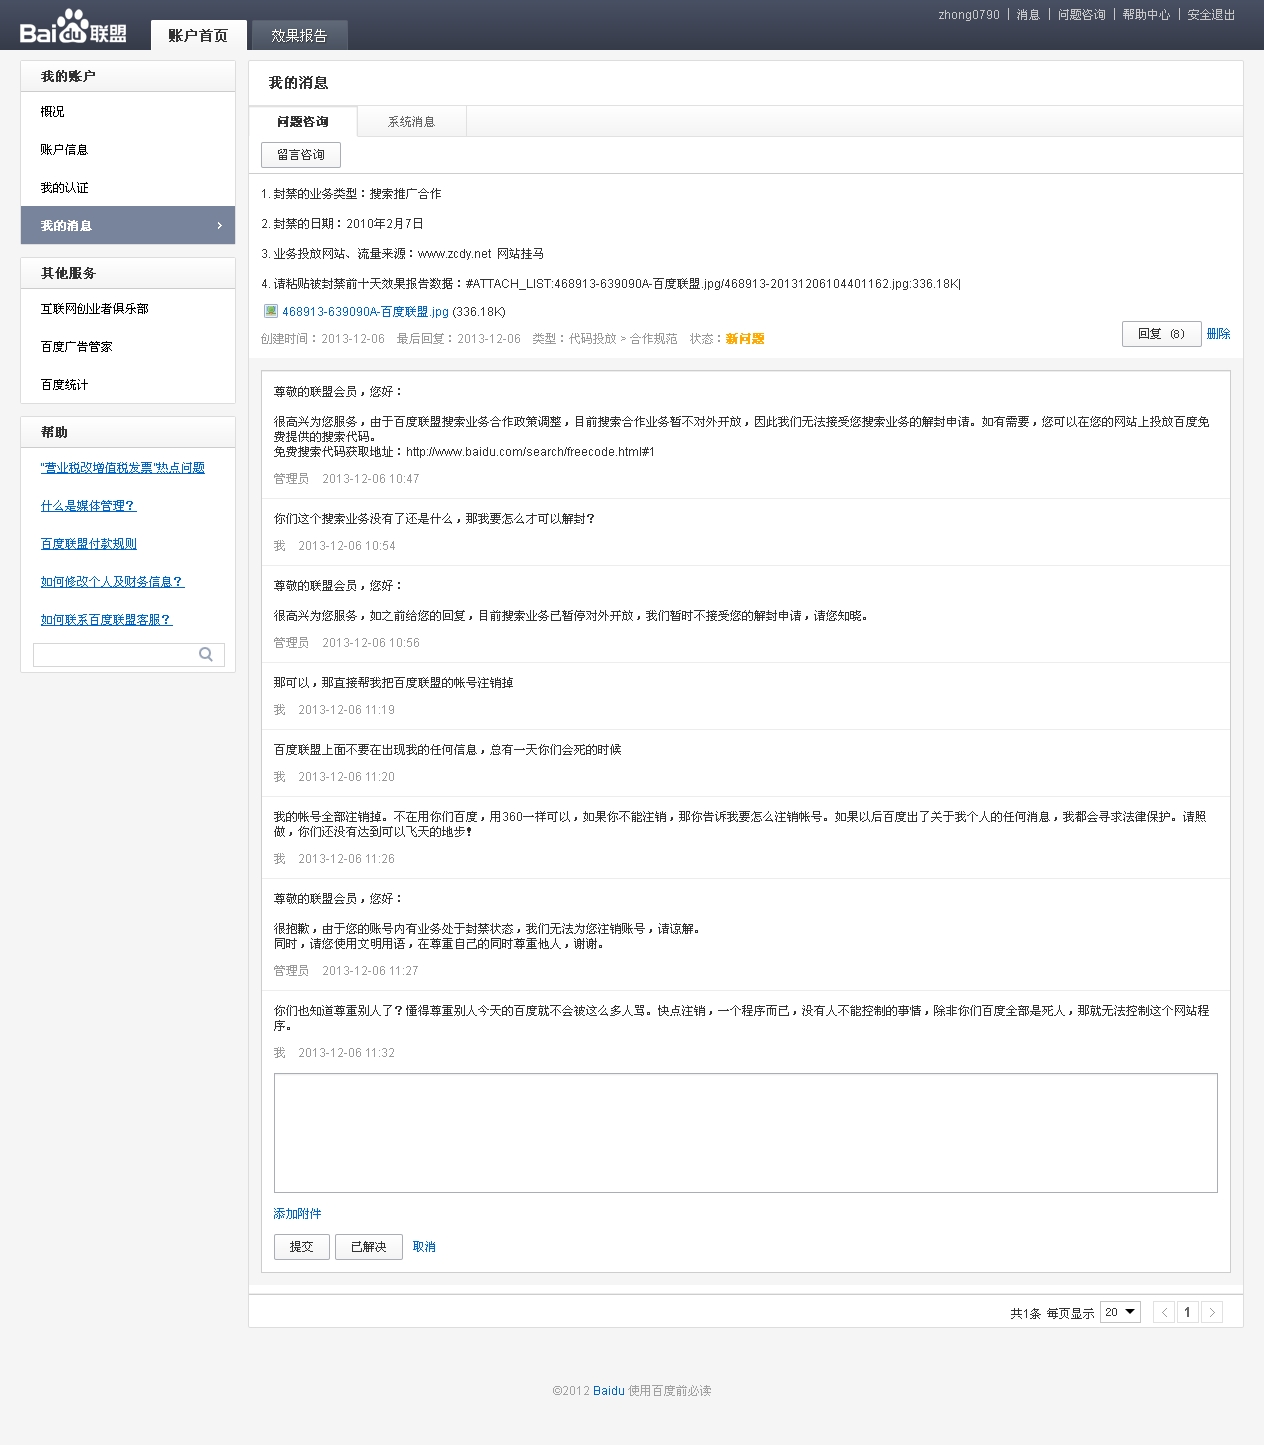Click the 添加附件 link

[x=298, y=1214]
